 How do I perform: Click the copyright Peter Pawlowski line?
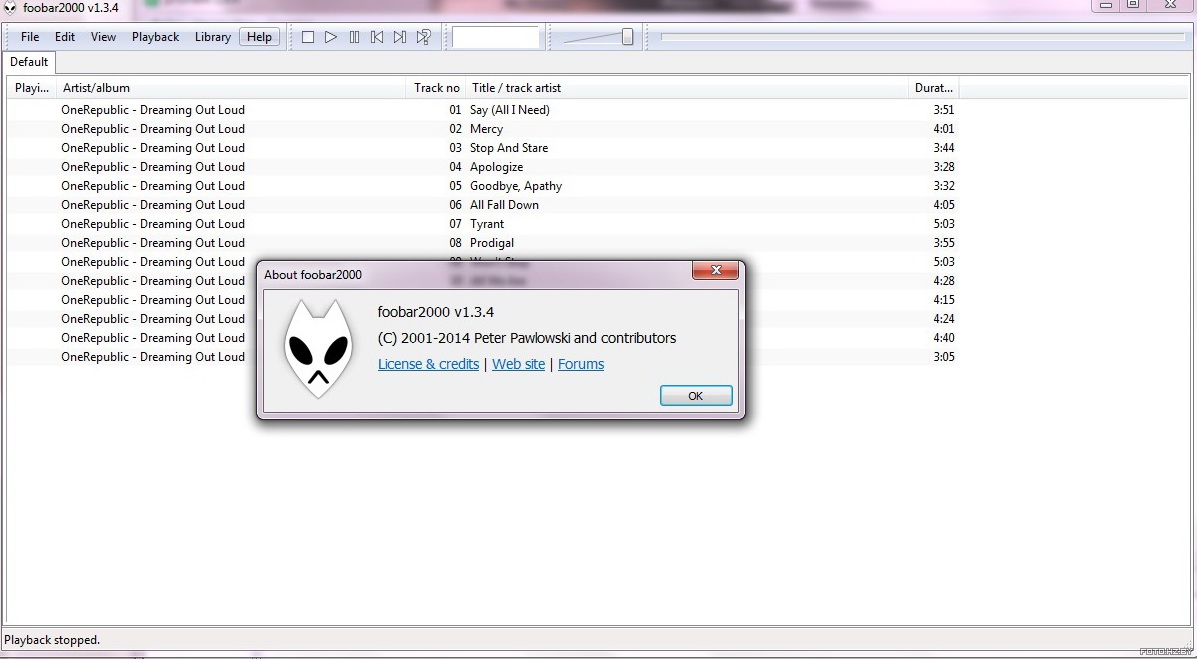coord(527,338)
